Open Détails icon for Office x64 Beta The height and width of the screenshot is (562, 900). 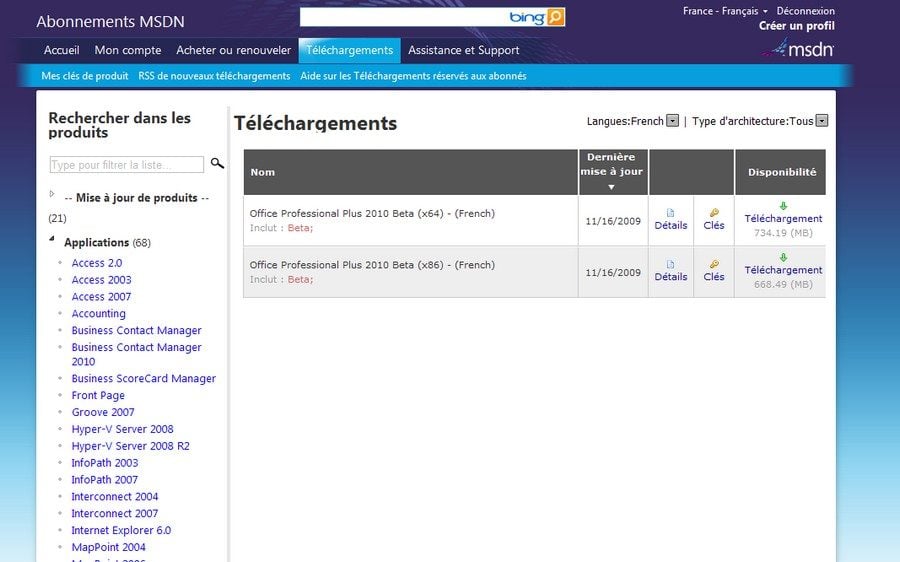(x=671, y=212)
